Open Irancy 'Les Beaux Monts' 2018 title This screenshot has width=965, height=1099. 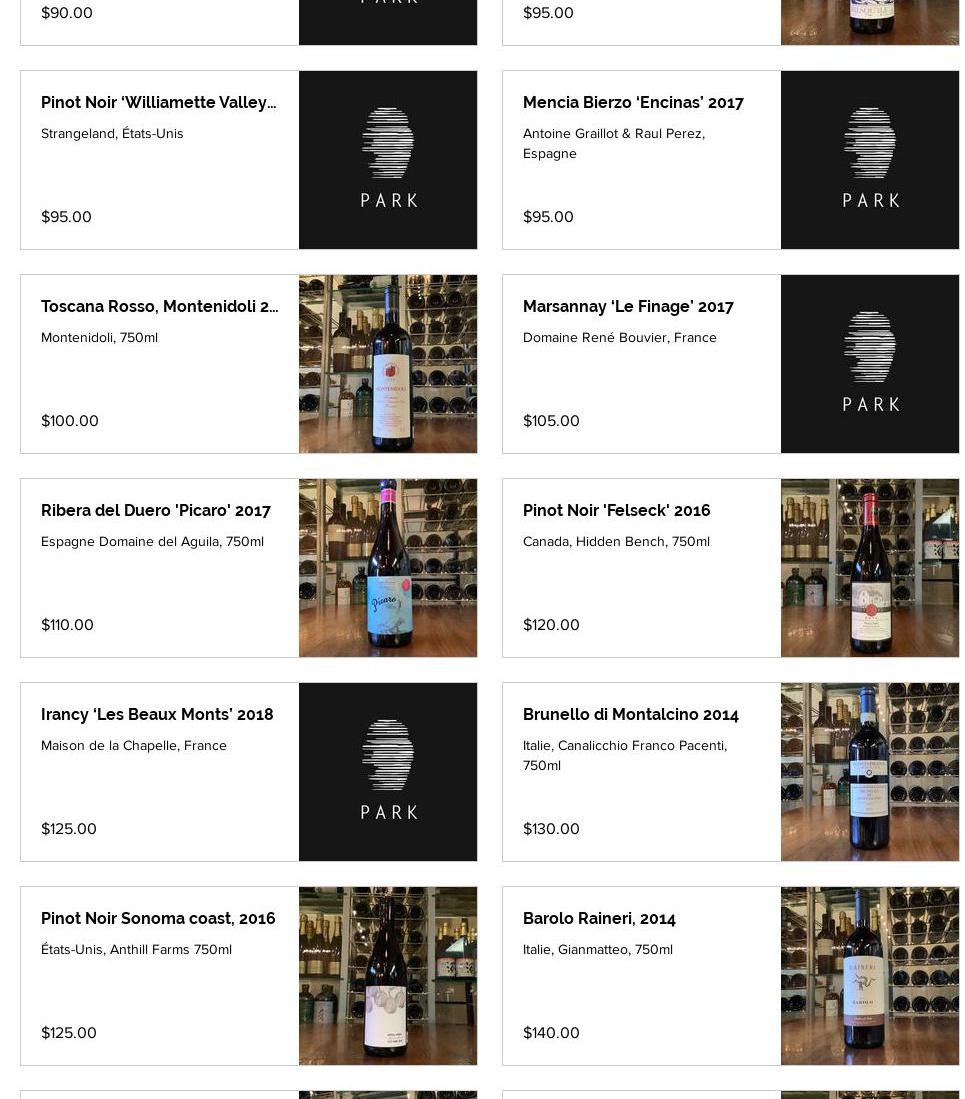pos(157,714)
